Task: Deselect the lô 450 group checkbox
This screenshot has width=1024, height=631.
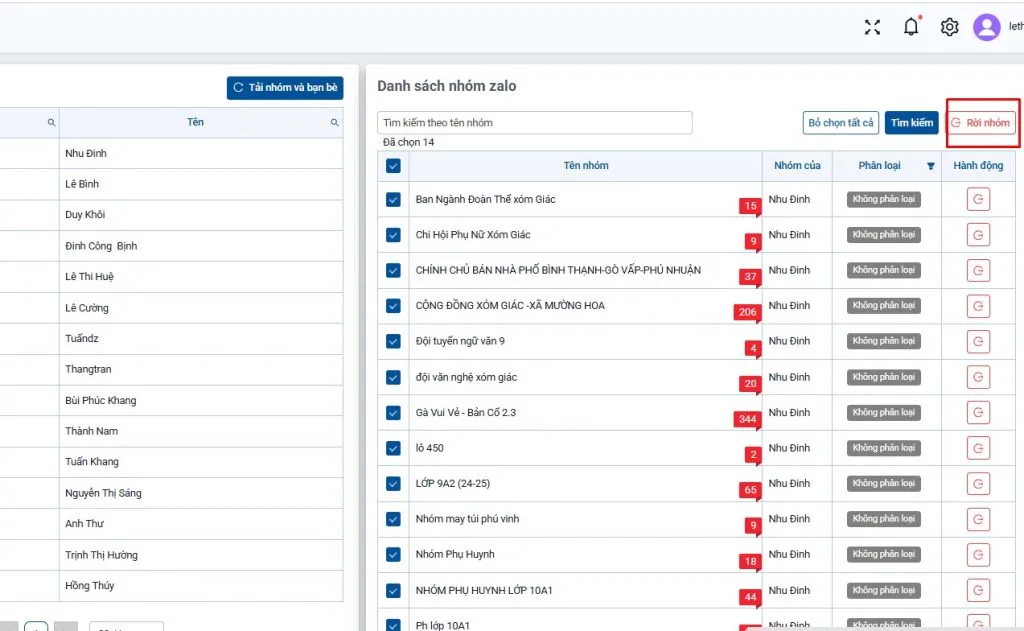Action: point(393,448)
